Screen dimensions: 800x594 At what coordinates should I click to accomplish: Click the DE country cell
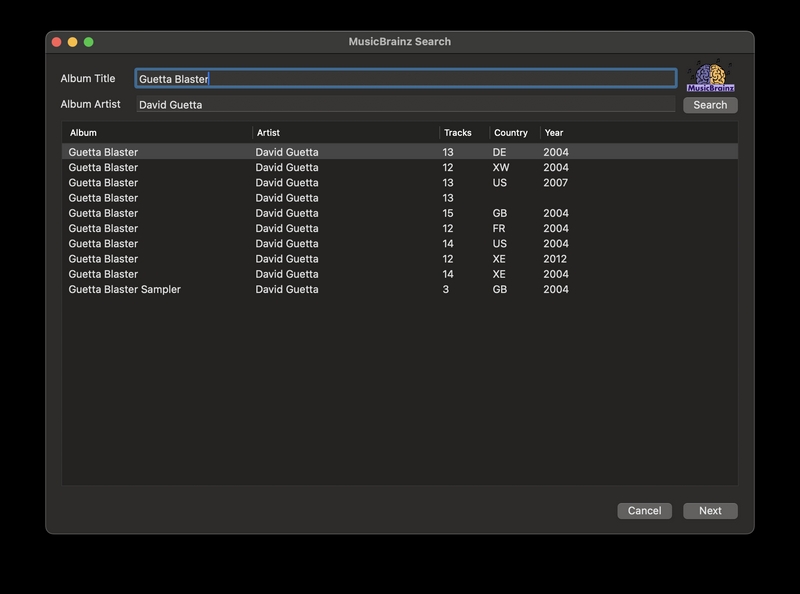499,152
